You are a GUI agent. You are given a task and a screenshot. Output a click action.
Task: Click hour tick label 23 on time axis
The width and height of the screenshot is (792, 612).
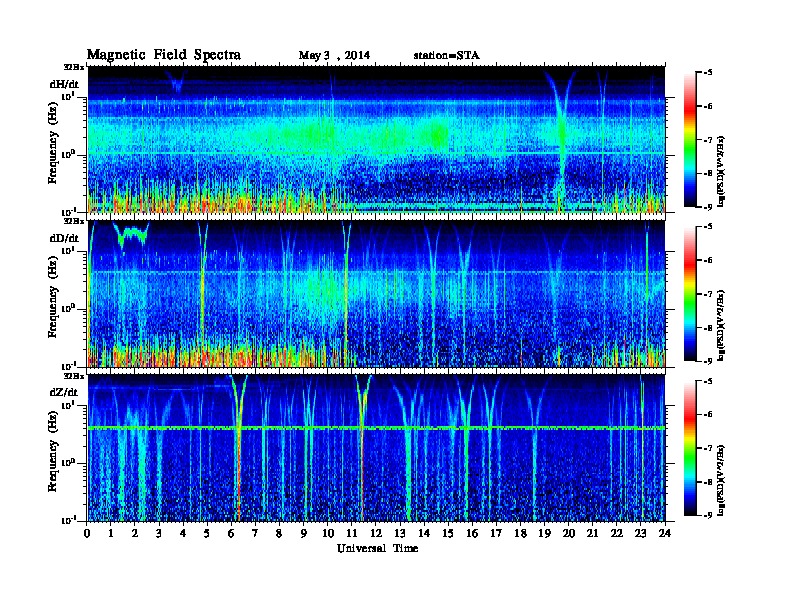click(641, 533)
